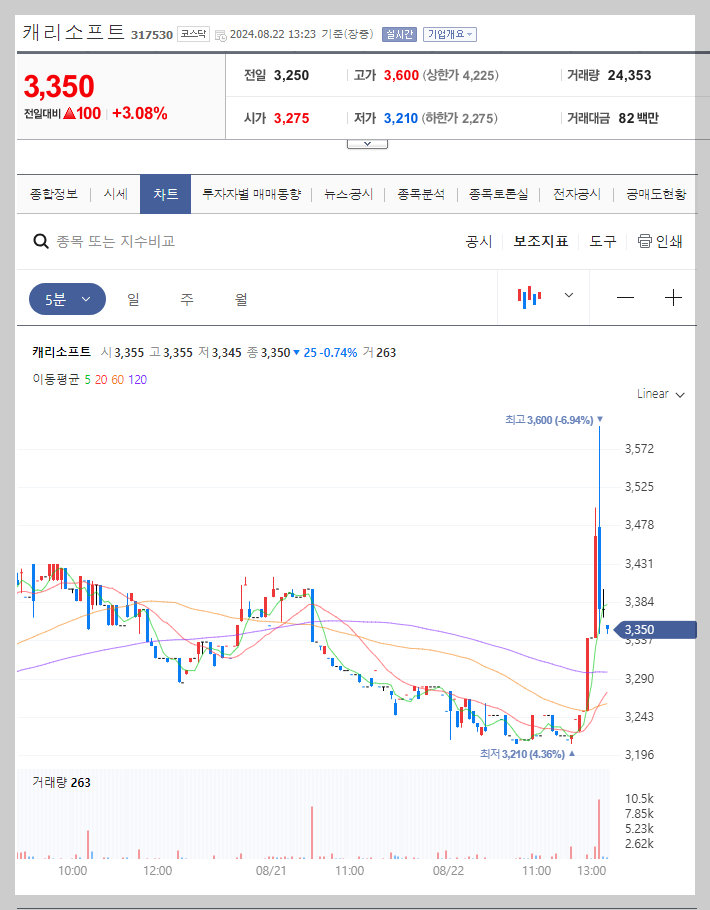
Task: Open 보조지표 indicator settings
Action: click(x=540, y=240)
